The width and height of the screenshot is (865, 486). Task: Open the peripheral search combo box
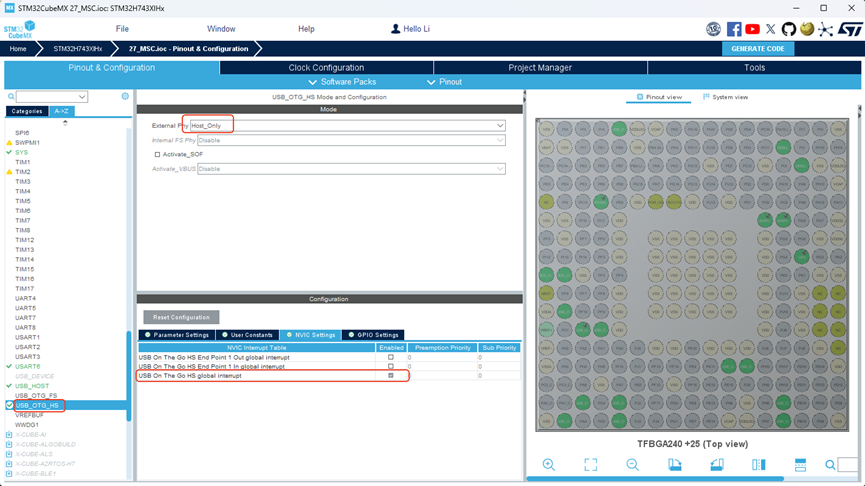[x=51, y=97]
